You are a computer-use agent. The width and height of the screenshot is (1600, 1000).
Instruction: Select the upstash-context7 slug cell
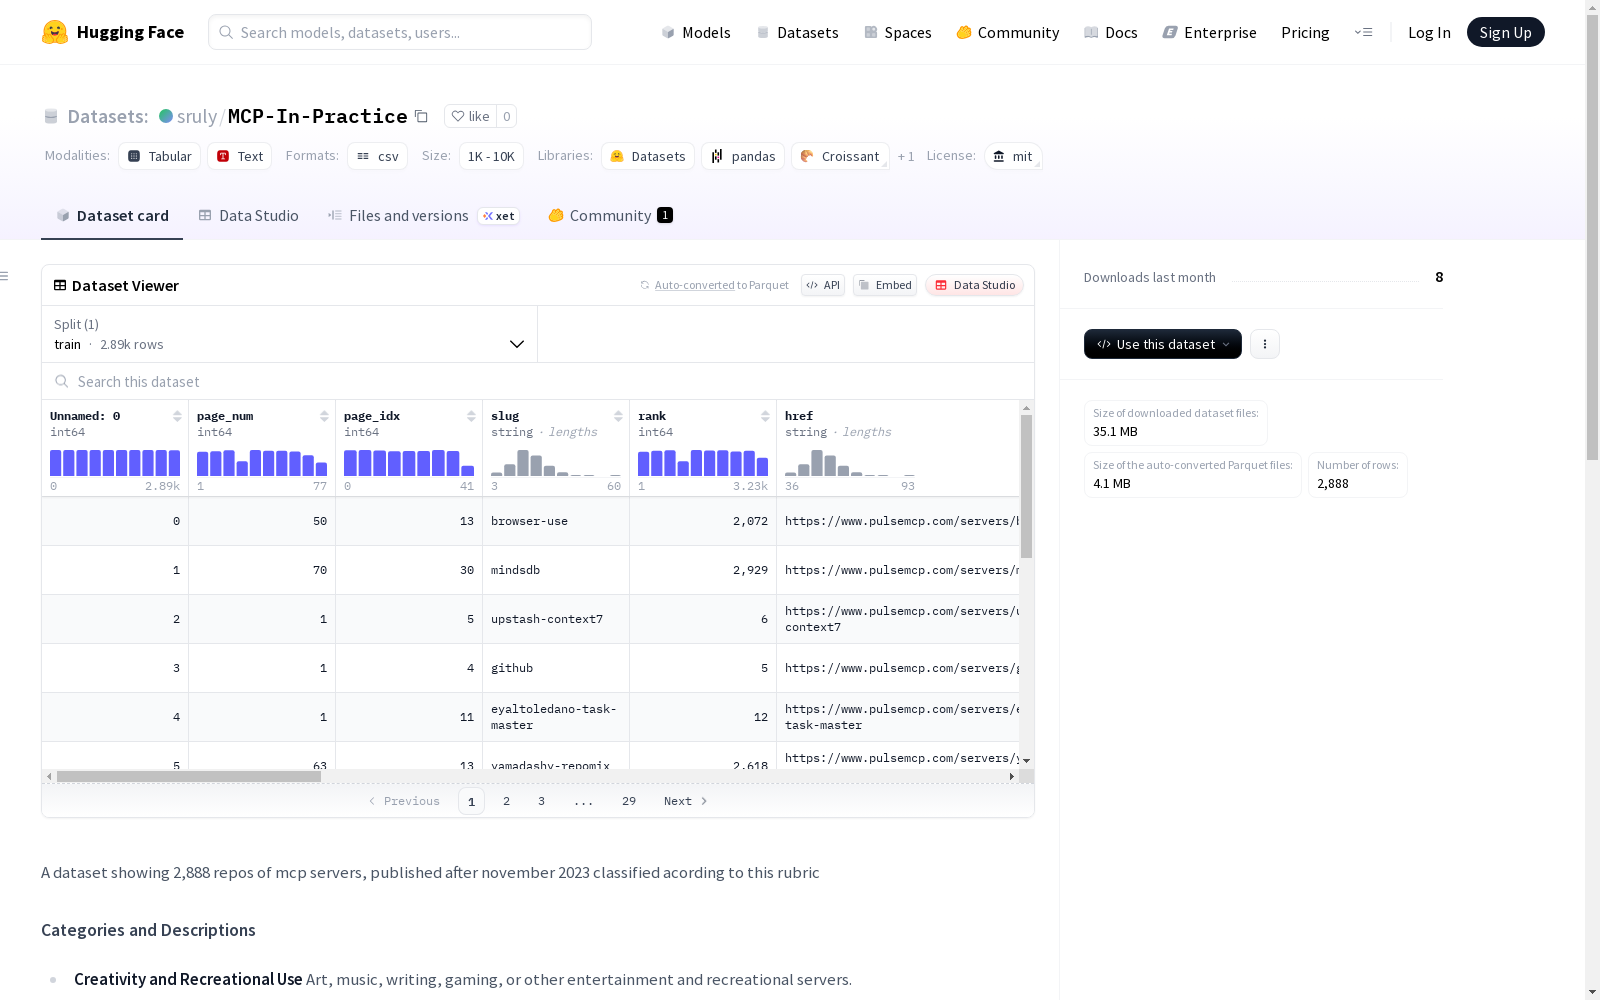[x=556, y=619]
